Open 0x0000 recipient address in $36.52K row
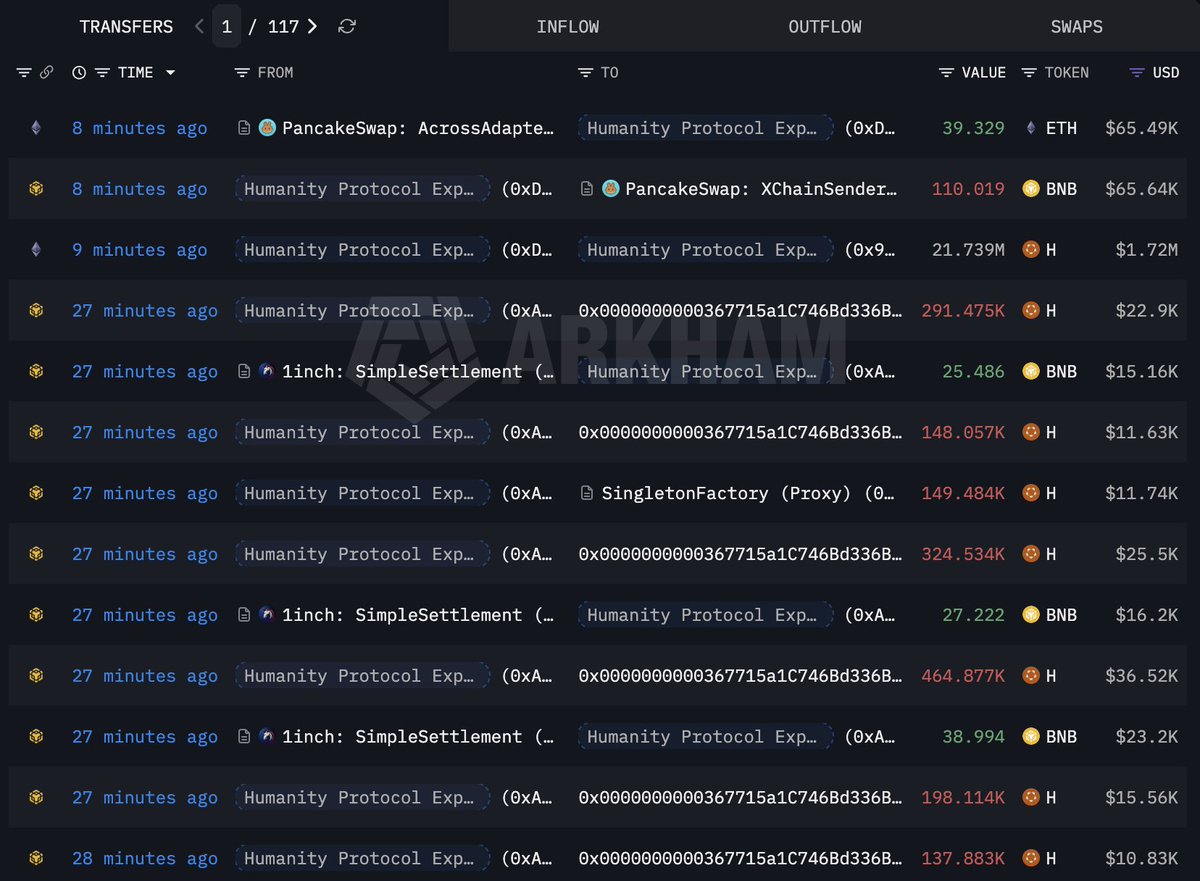Image resolution: width=1200 pixels, height=881 pixels. pos(740,676)
